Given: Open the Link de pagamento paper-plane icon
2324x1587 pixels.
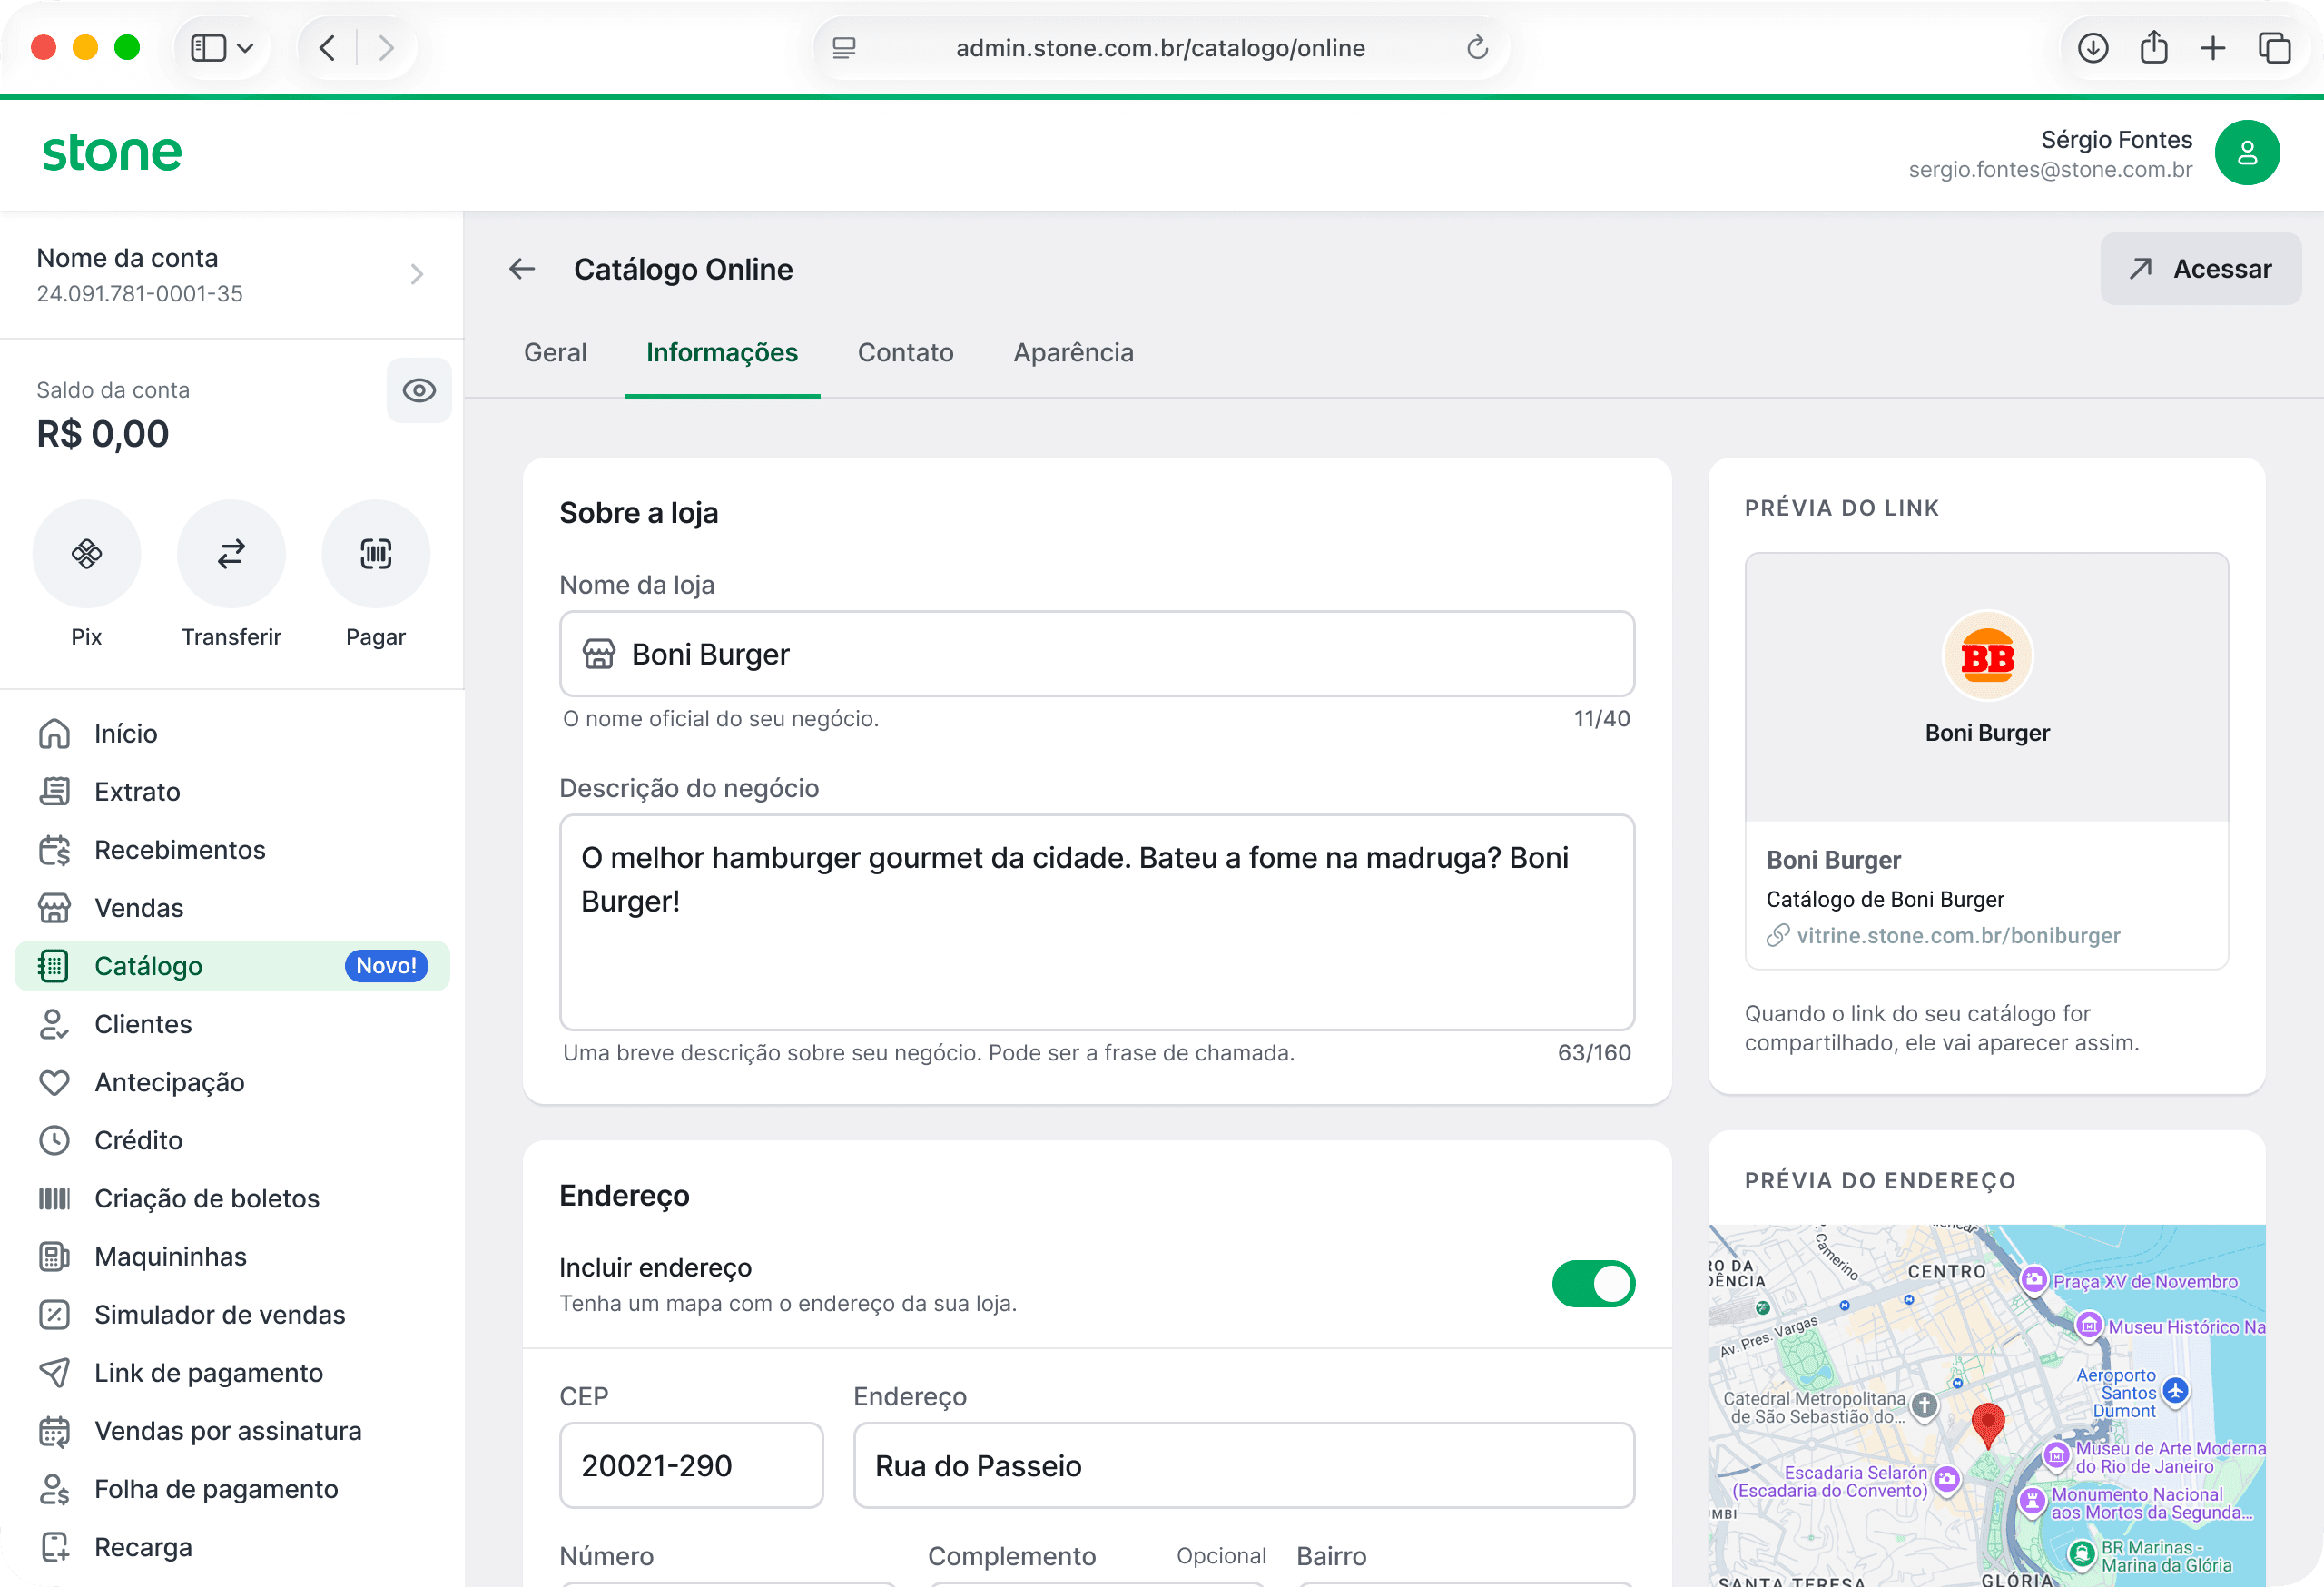Looking at the screenshot, I should (54, 1372).
